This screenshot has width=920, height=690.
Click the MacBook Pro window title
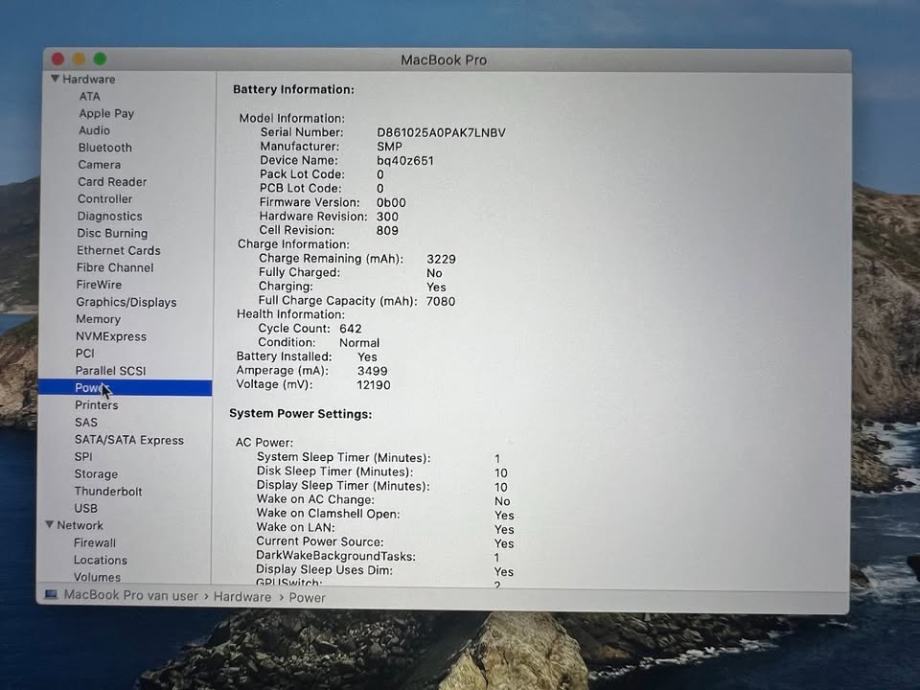coord(444,60)
